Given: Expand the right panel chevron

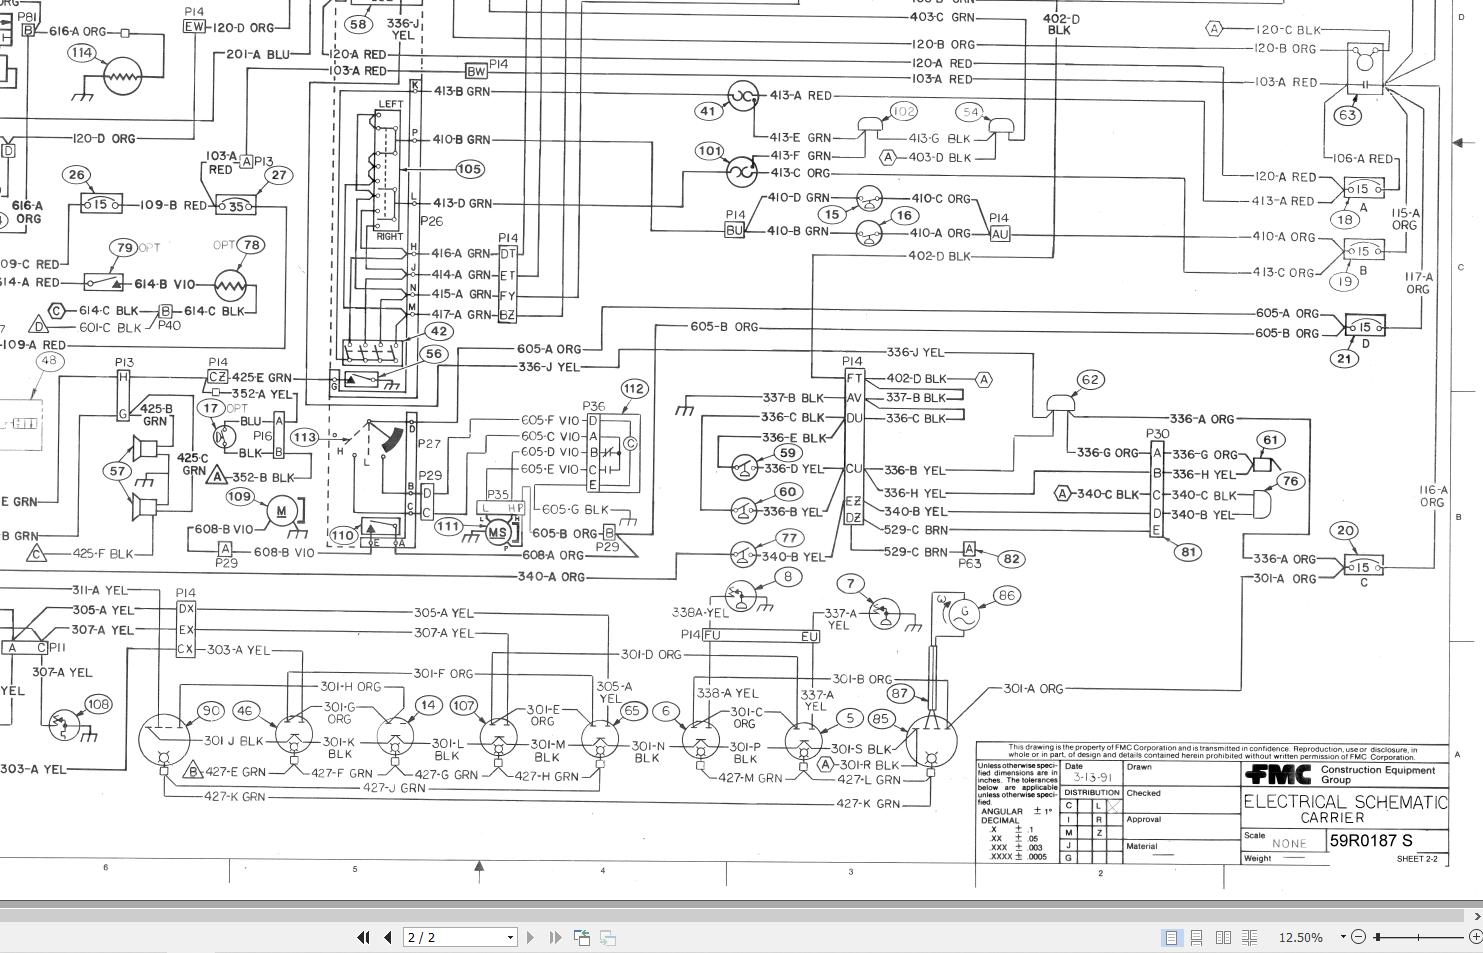Looking at the screenshot, I should tap(1477, 917).
